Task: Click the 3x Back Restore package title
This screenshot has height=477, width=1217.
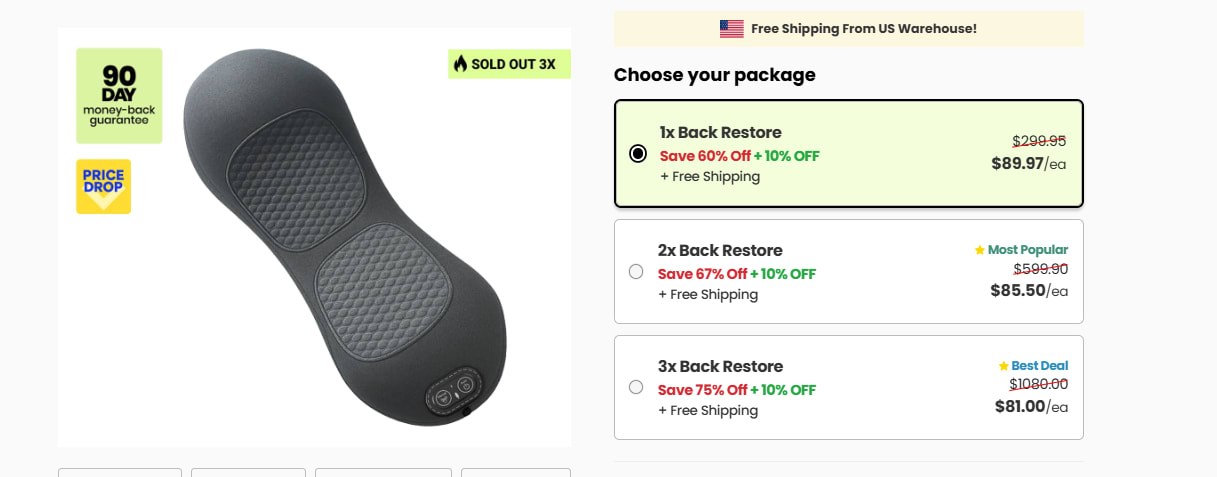Action: (x=720, y=366)
